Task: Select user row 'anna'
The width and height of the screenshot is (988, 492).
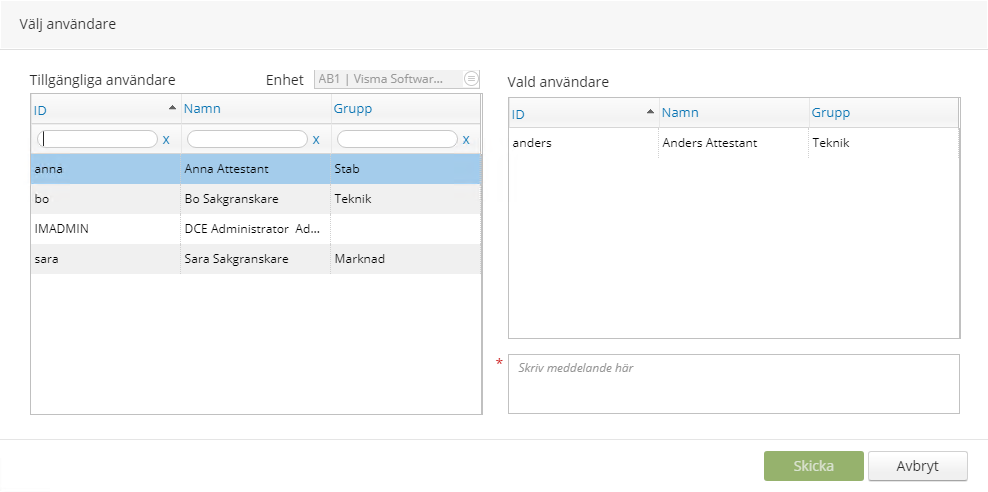Action: (256, 169)
